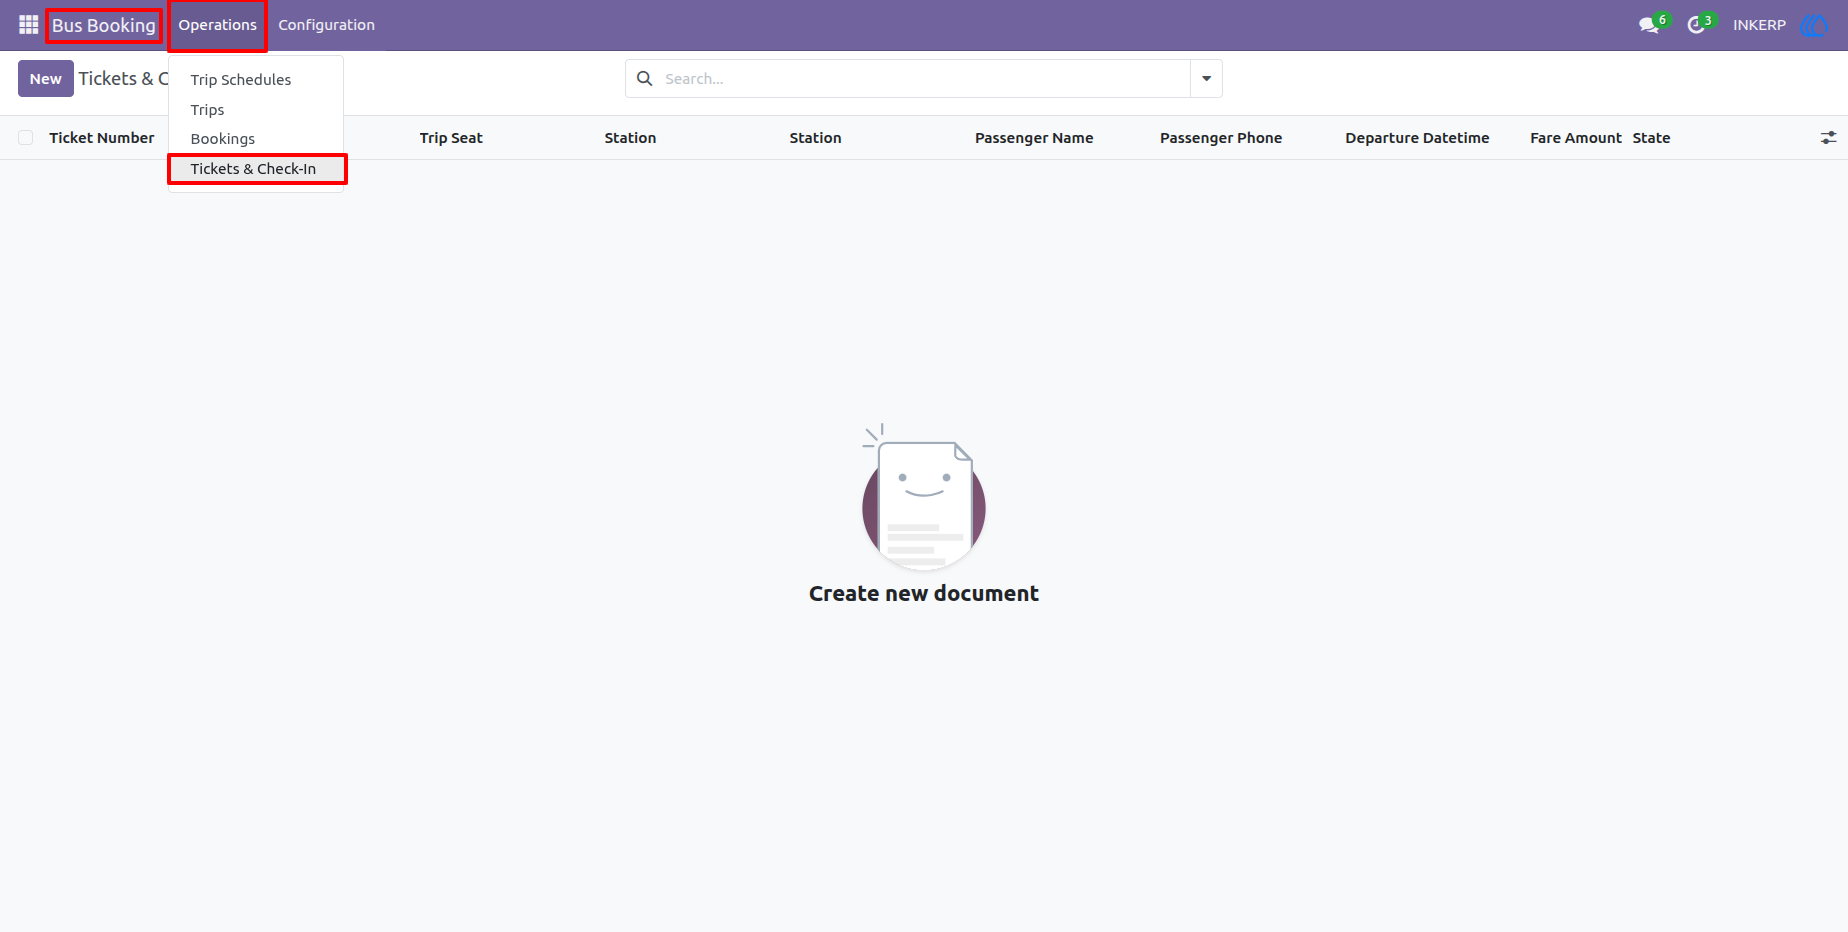The height and width of the screenshot is (932, 1848).
Task: Click the New button
Action: coord(46,79)
